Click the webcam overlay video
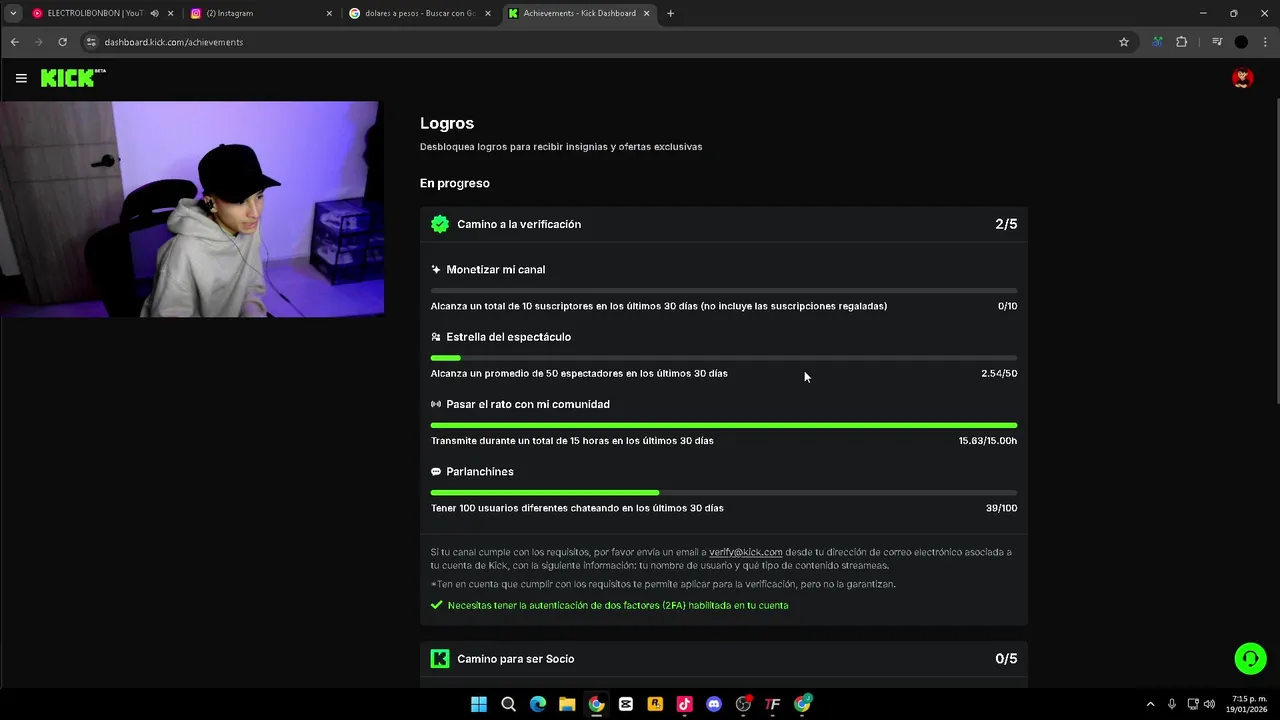 click(192, 209)
